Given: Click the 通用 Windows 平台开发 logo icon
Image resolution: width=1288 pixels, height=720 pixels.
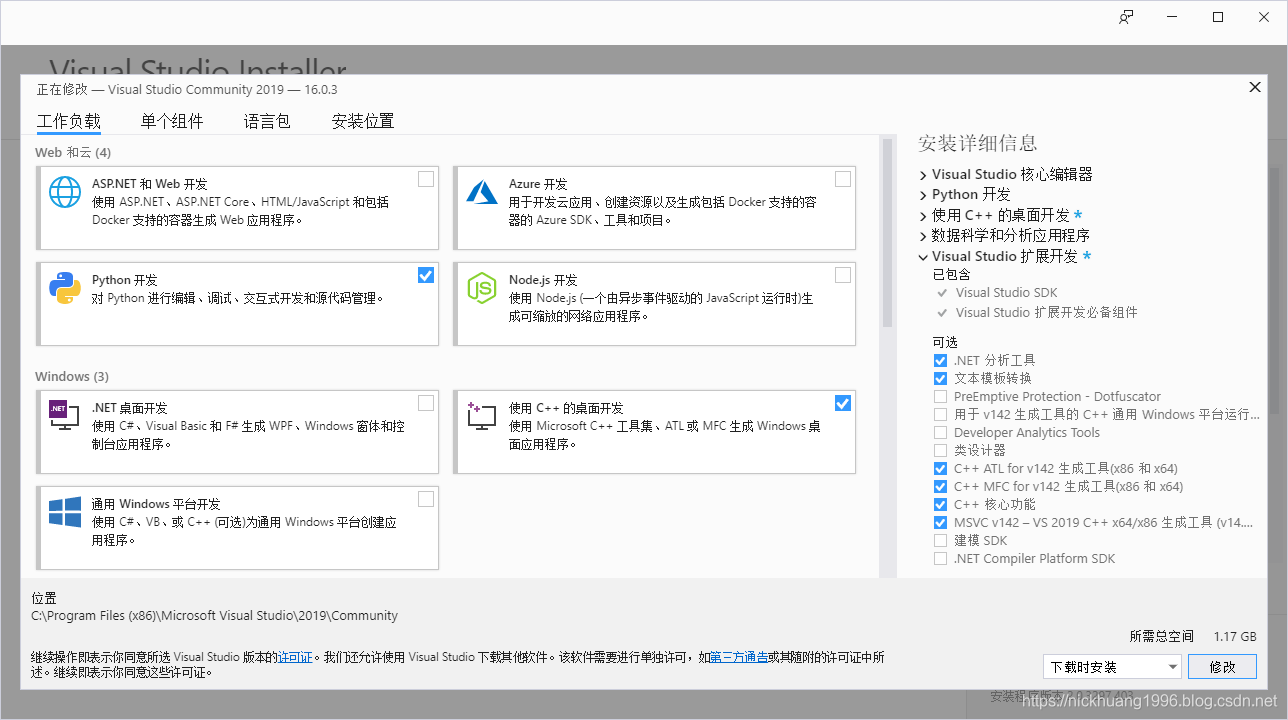Looking at the screenshot, I should coord(65,511).
